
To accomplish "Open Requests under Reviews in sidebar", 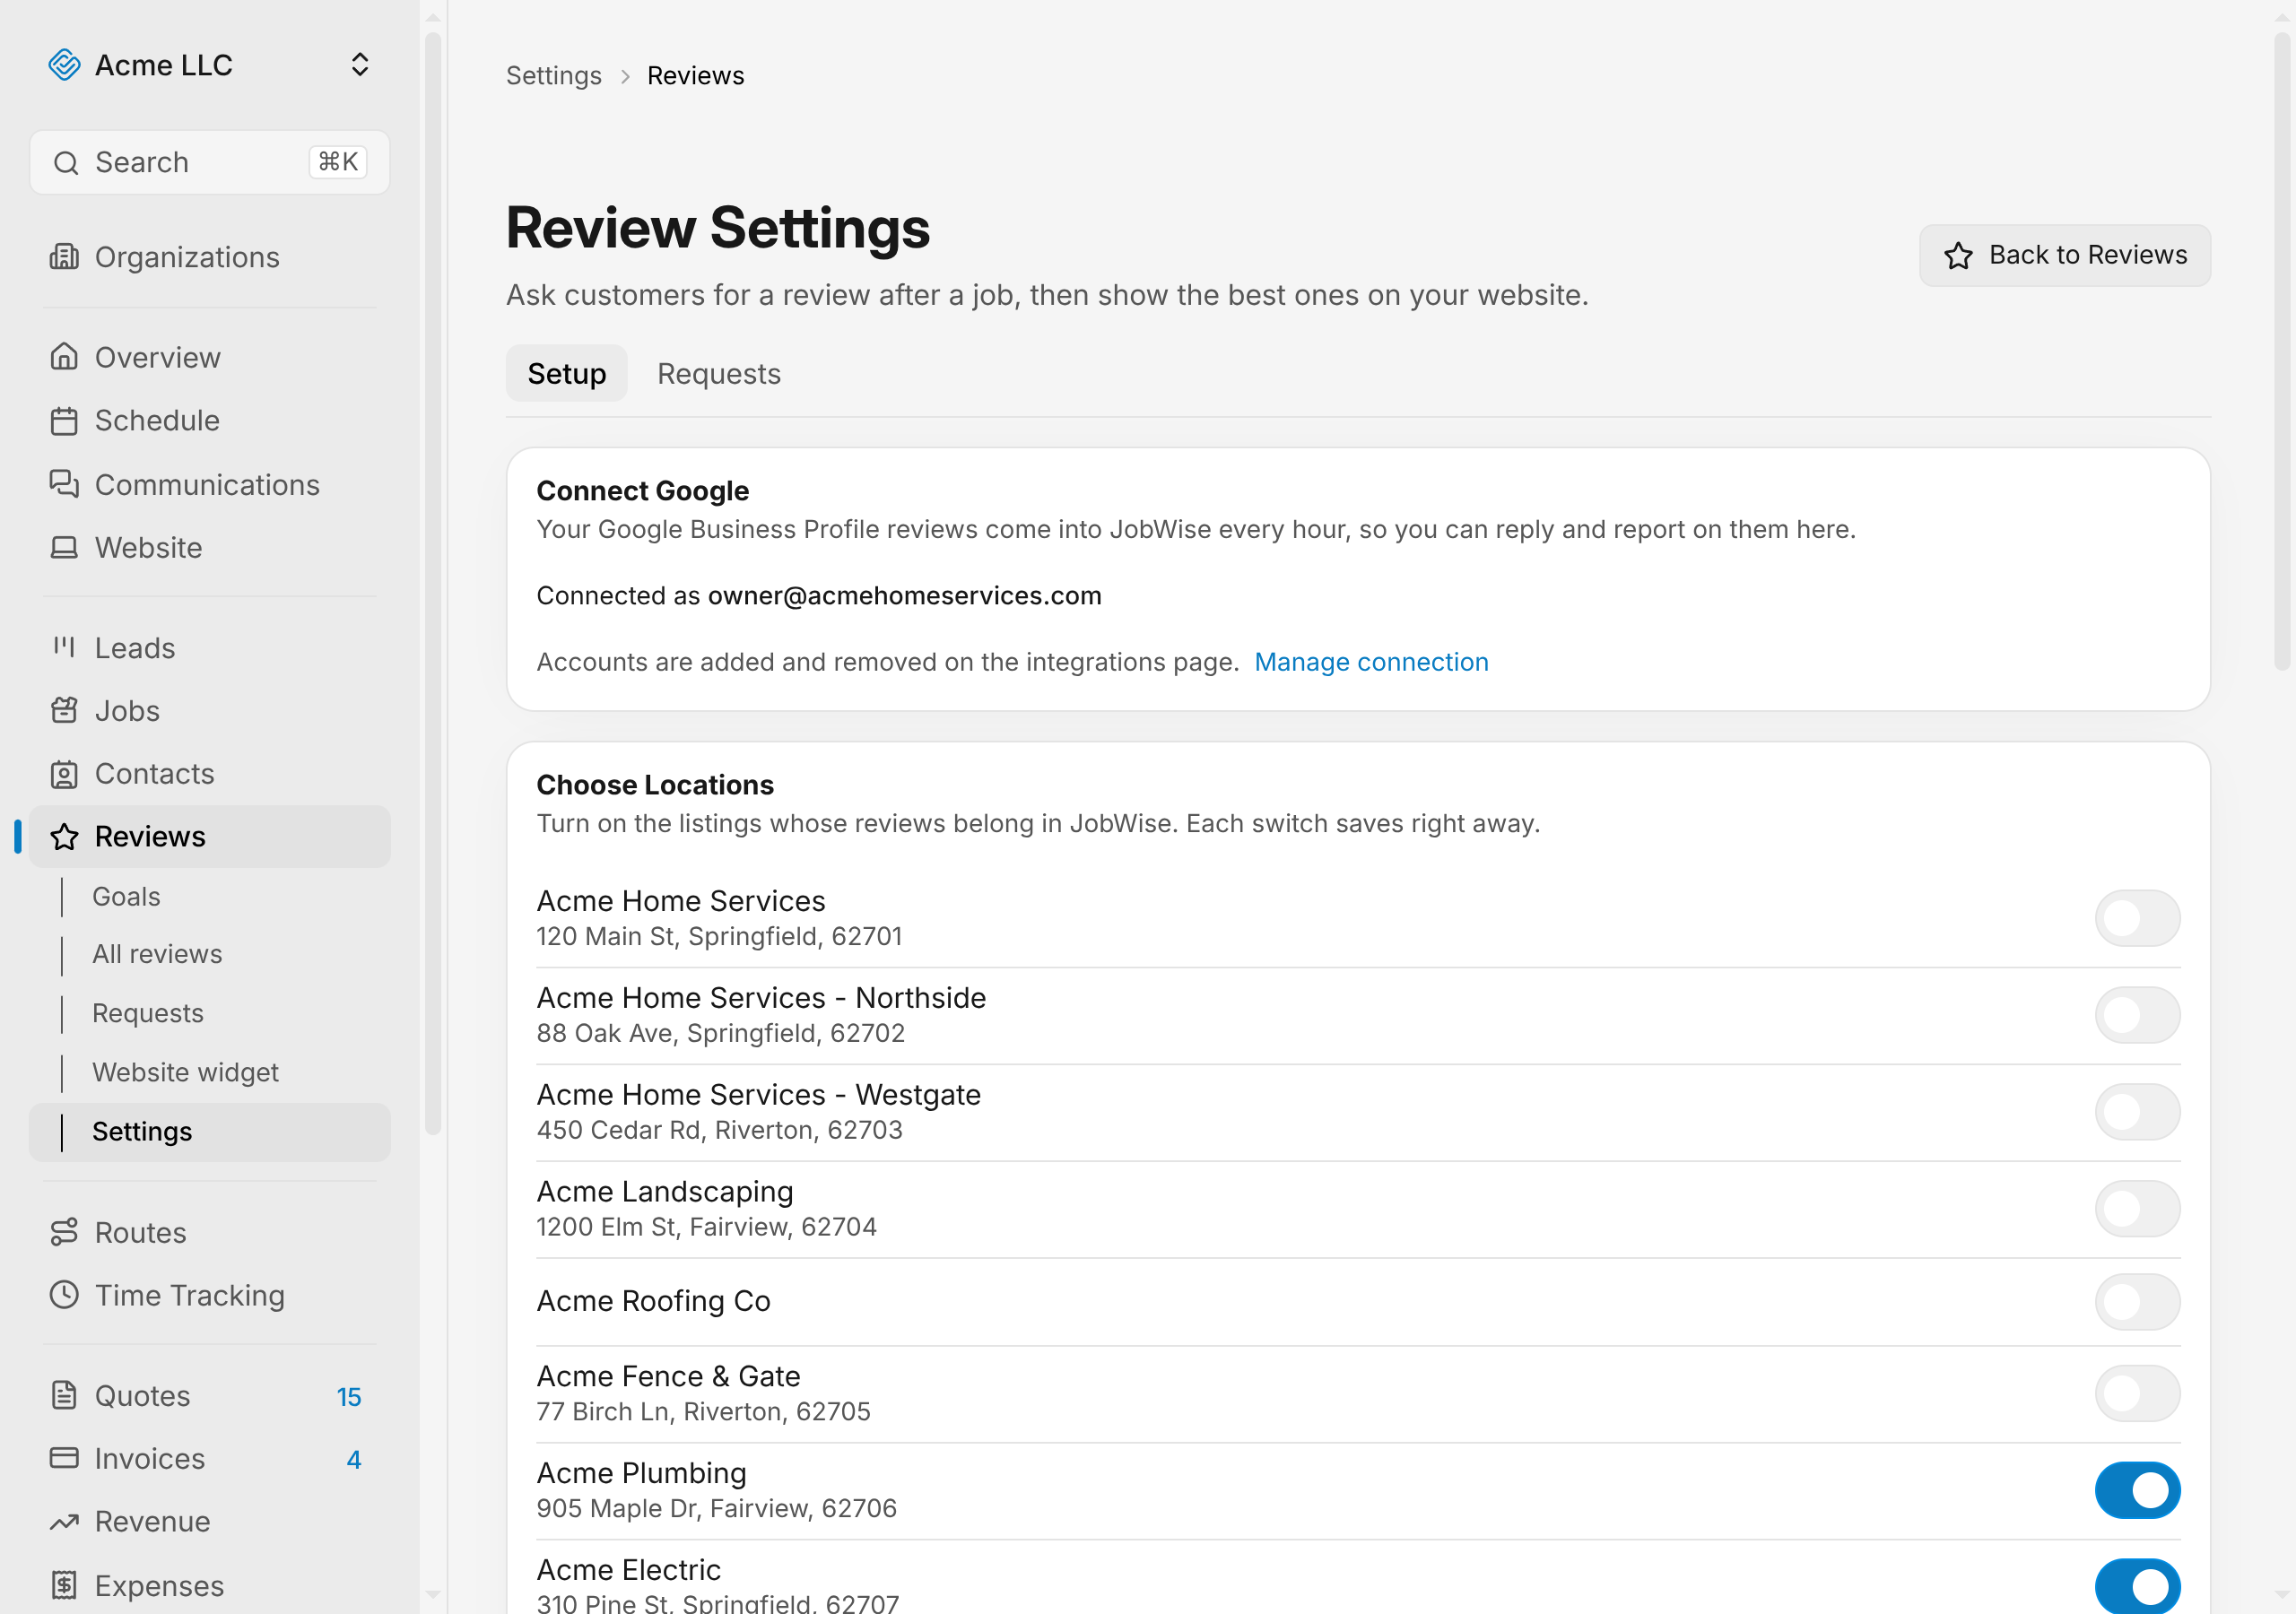I will [148, 1013].
